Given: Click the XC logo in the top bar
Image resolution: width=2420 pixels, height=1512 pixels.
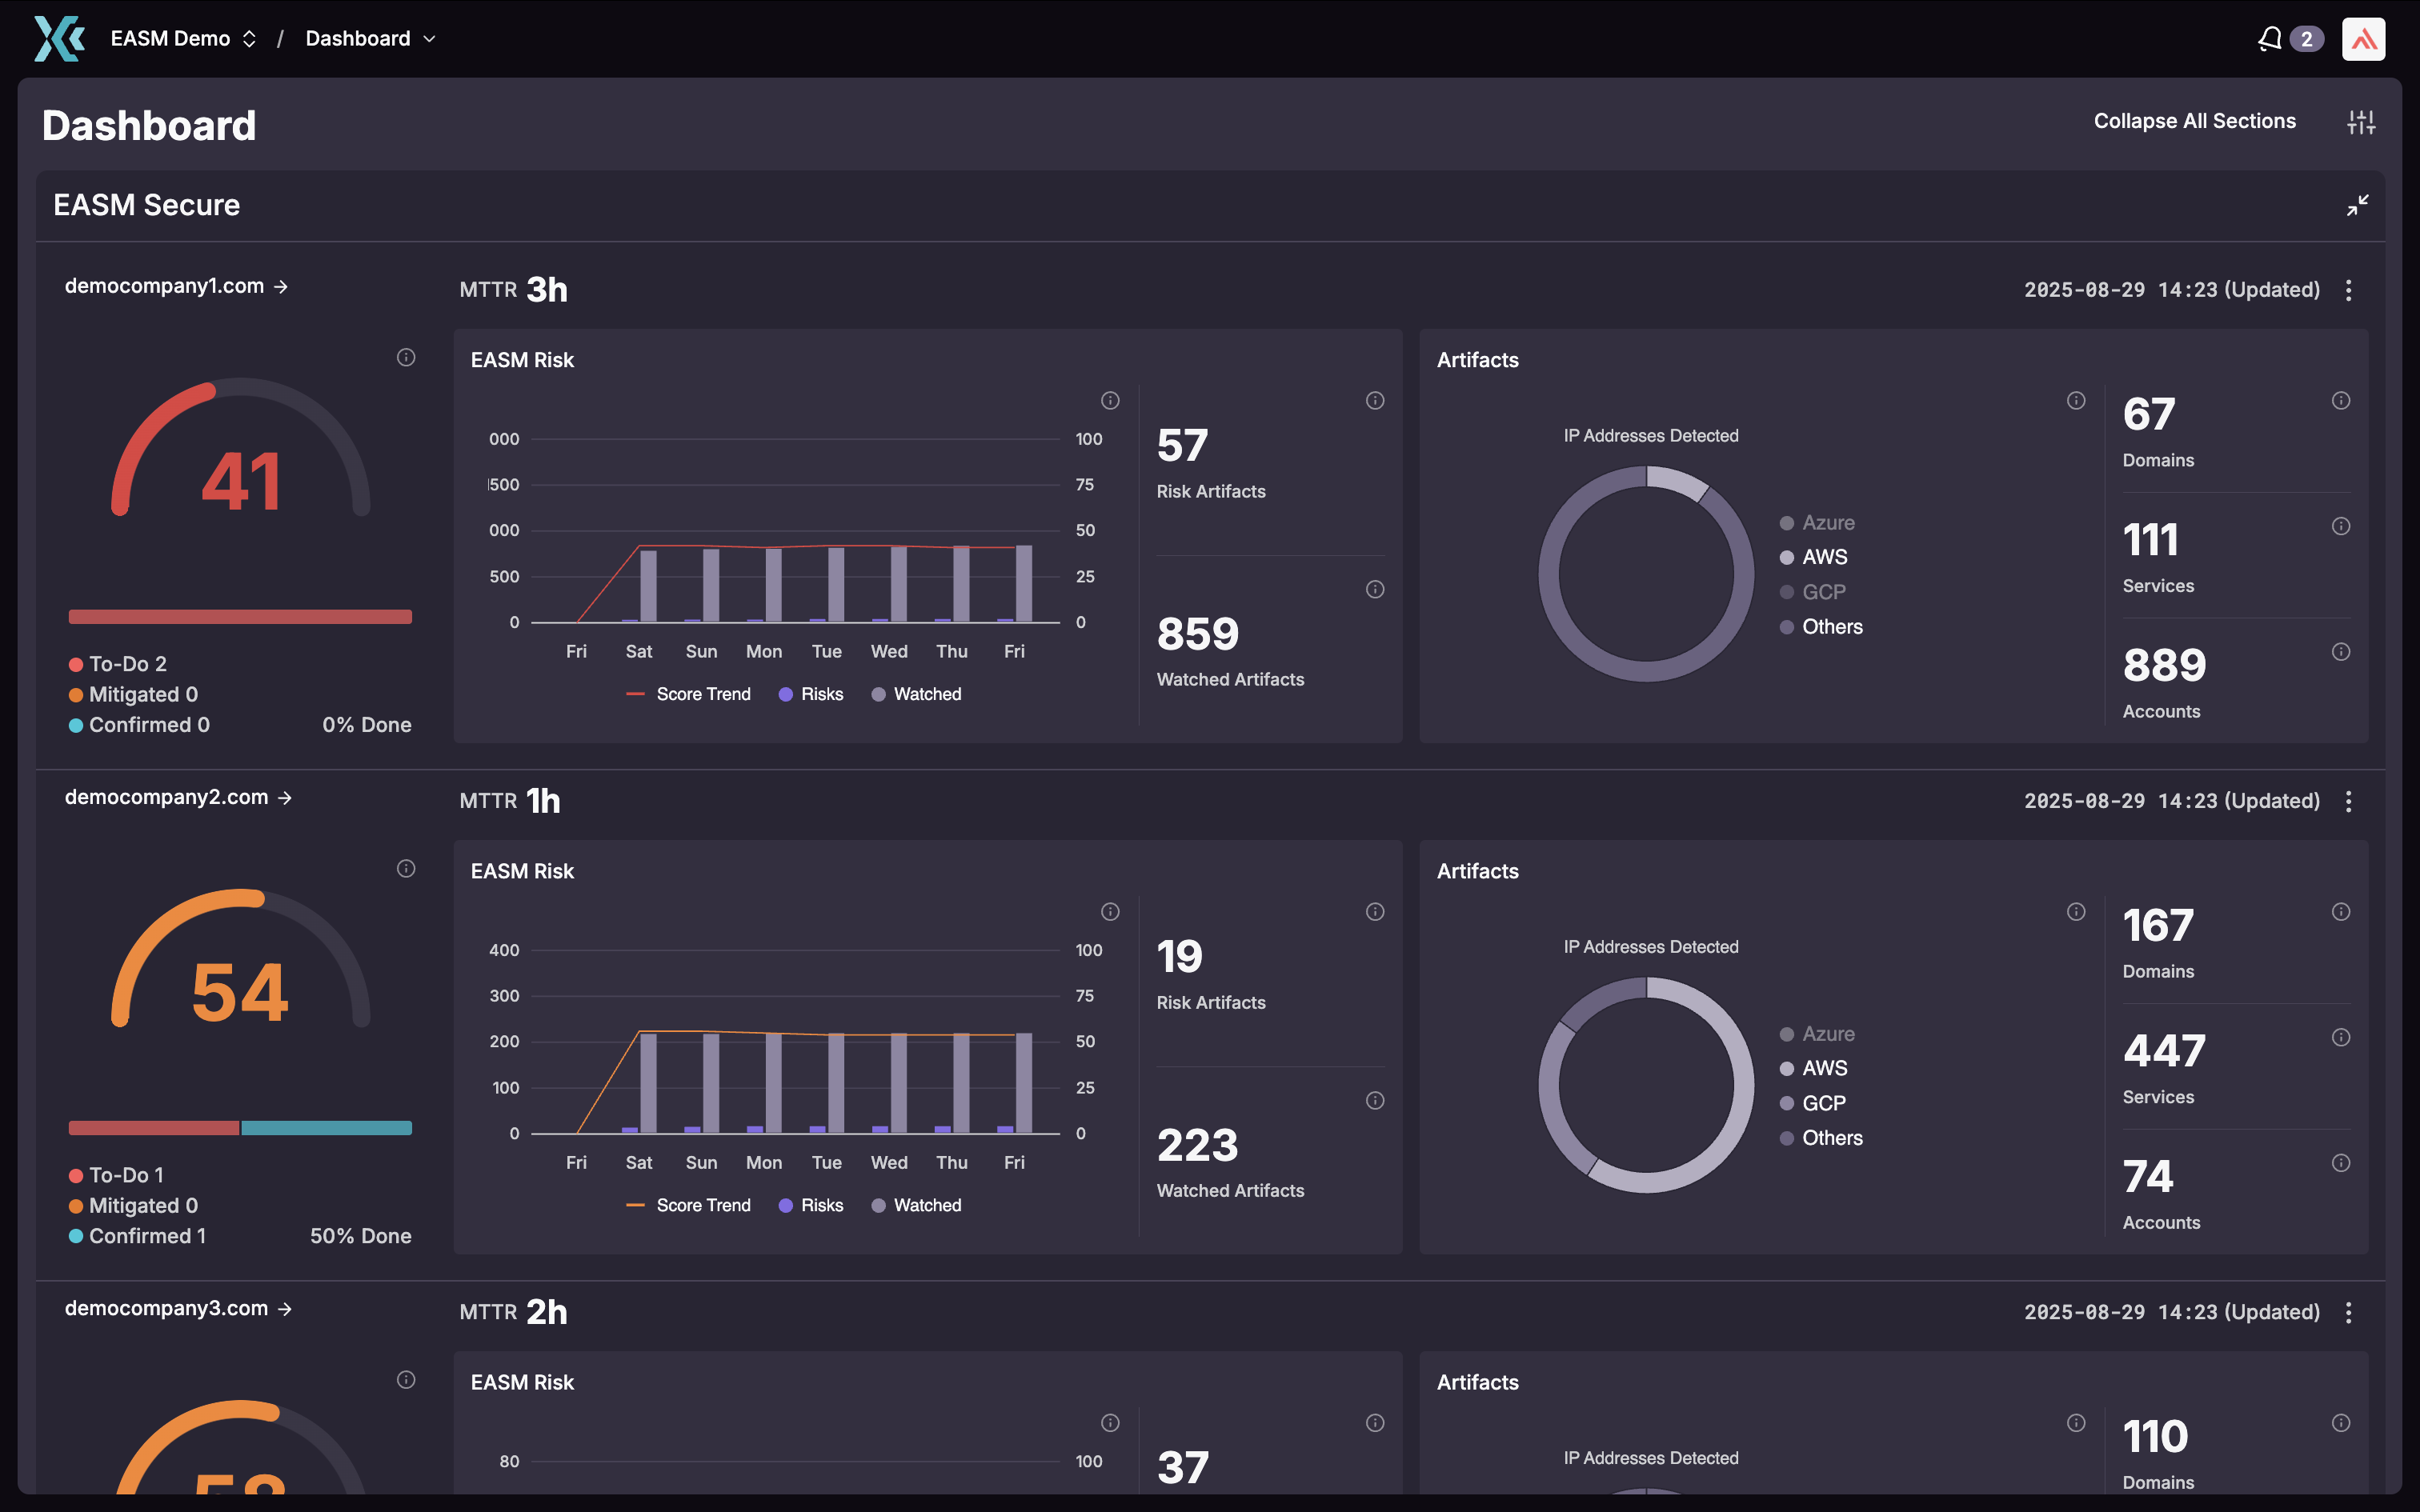Looking at the screenshot, I should pyautogui.click(x=59, y=38).
